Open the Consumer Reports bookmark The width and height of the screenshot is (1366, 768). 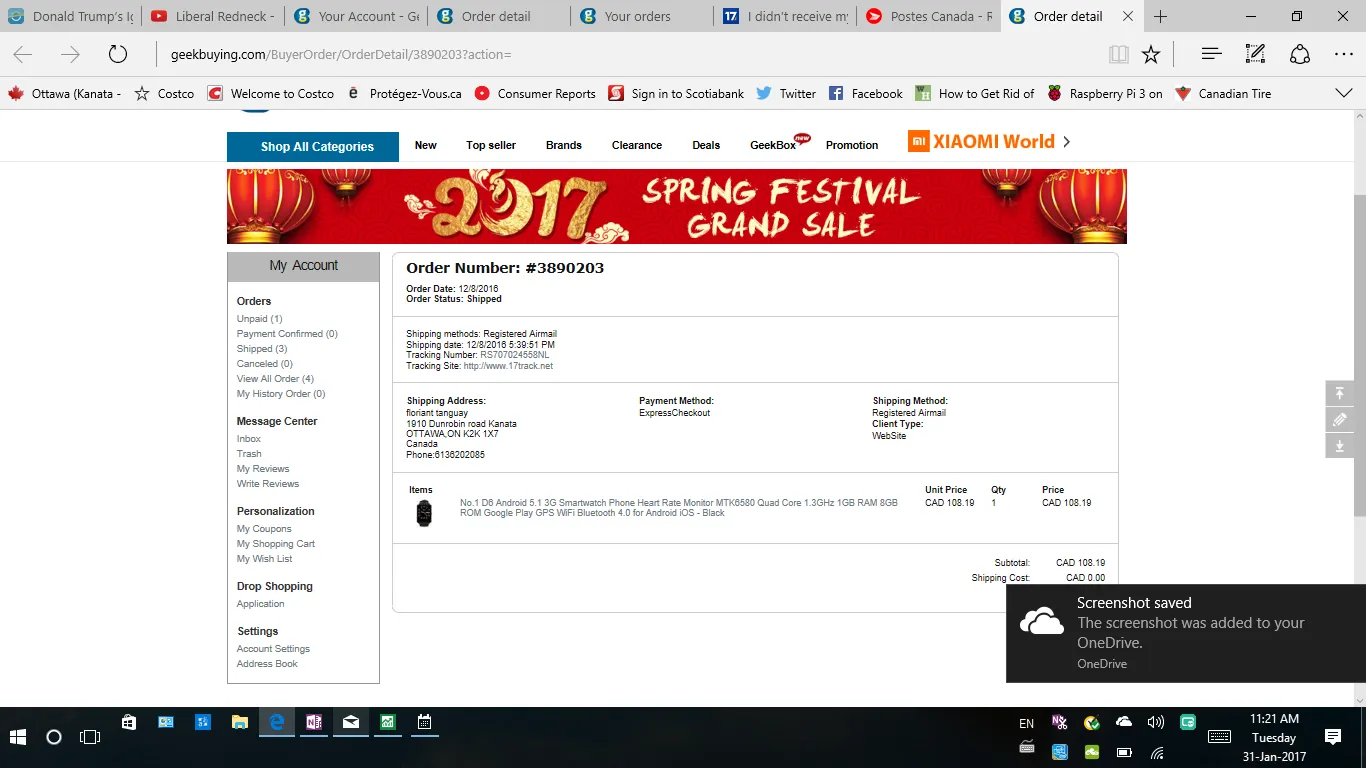(535, 93)
